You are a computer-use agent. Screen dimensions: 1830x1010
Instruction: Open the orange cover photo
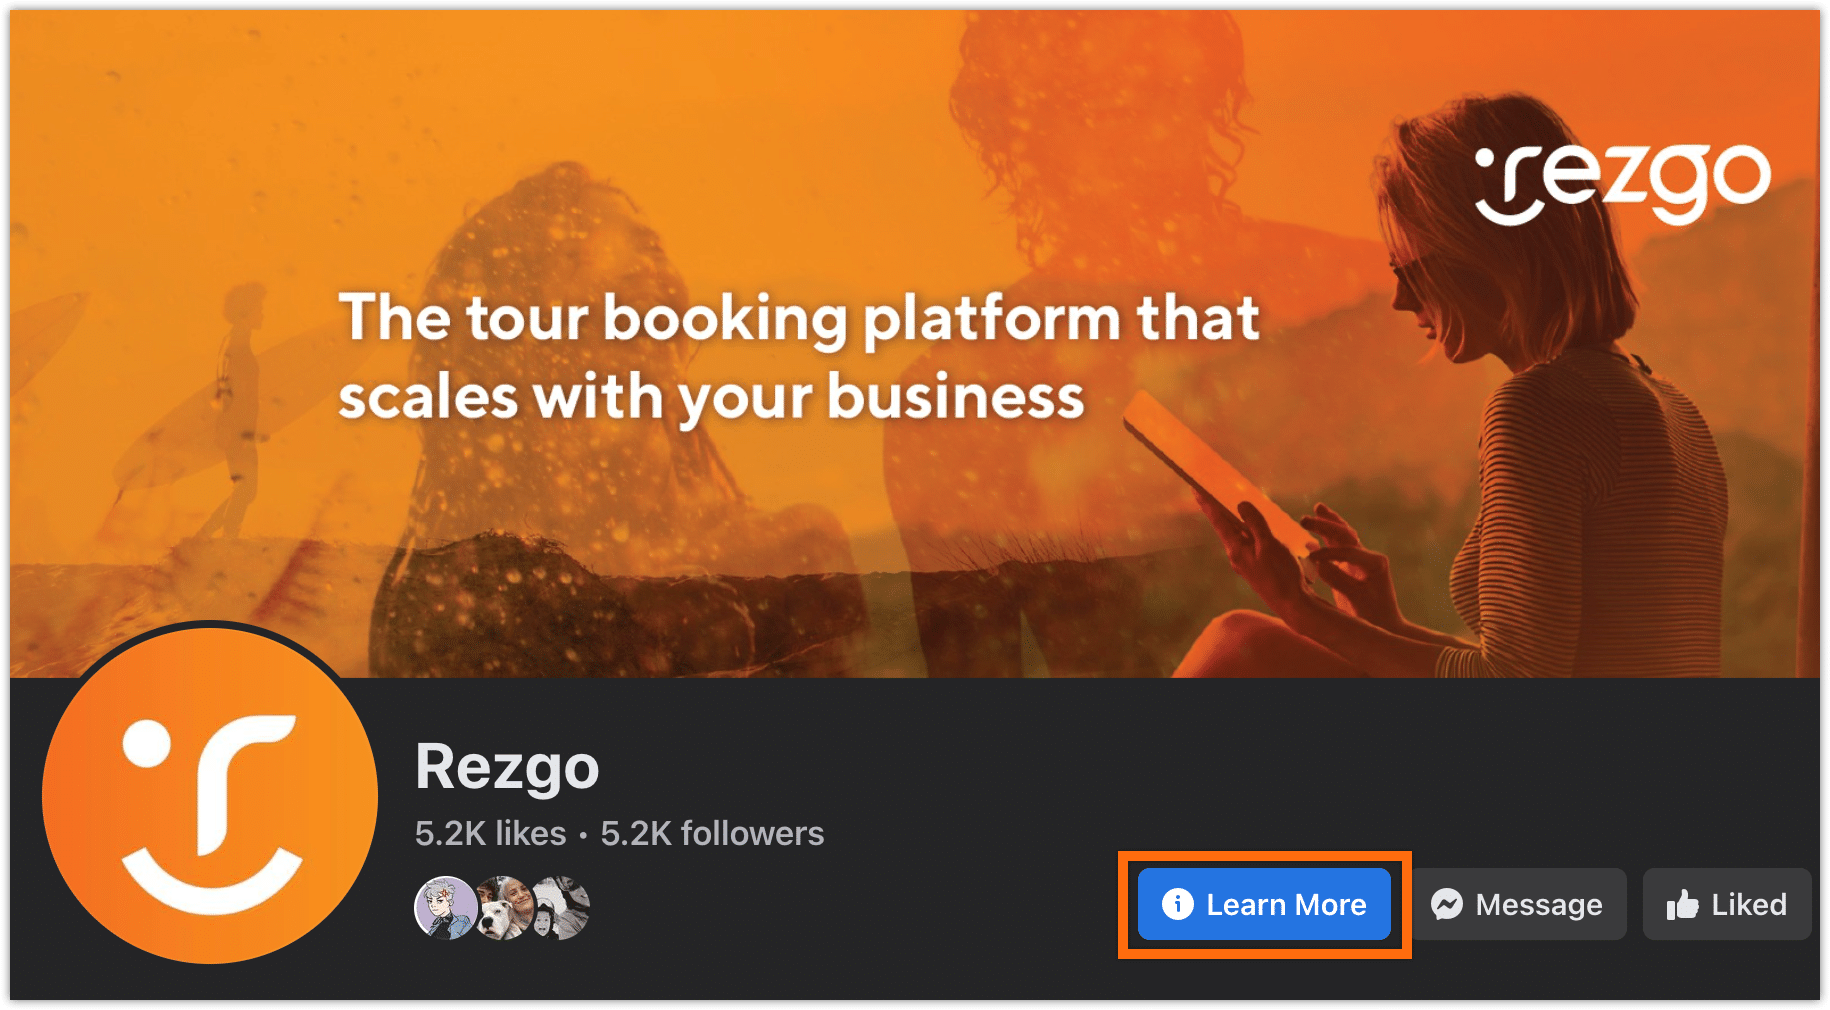(x=915, y=344)
